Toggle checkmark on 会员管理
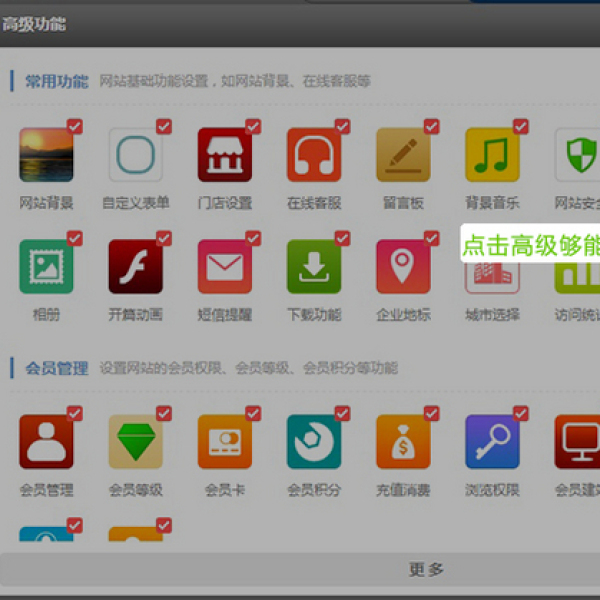The height and width of the screenshot is (600, 600). [75, 413]
